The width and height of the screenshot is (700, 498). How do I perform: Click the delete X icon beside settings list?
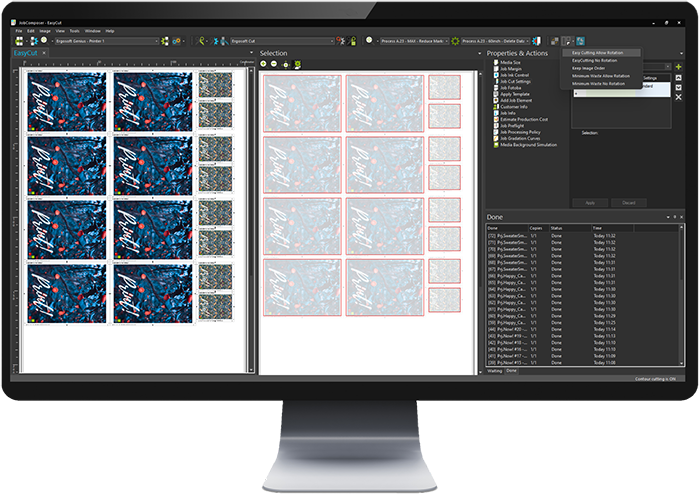(678, 97)
